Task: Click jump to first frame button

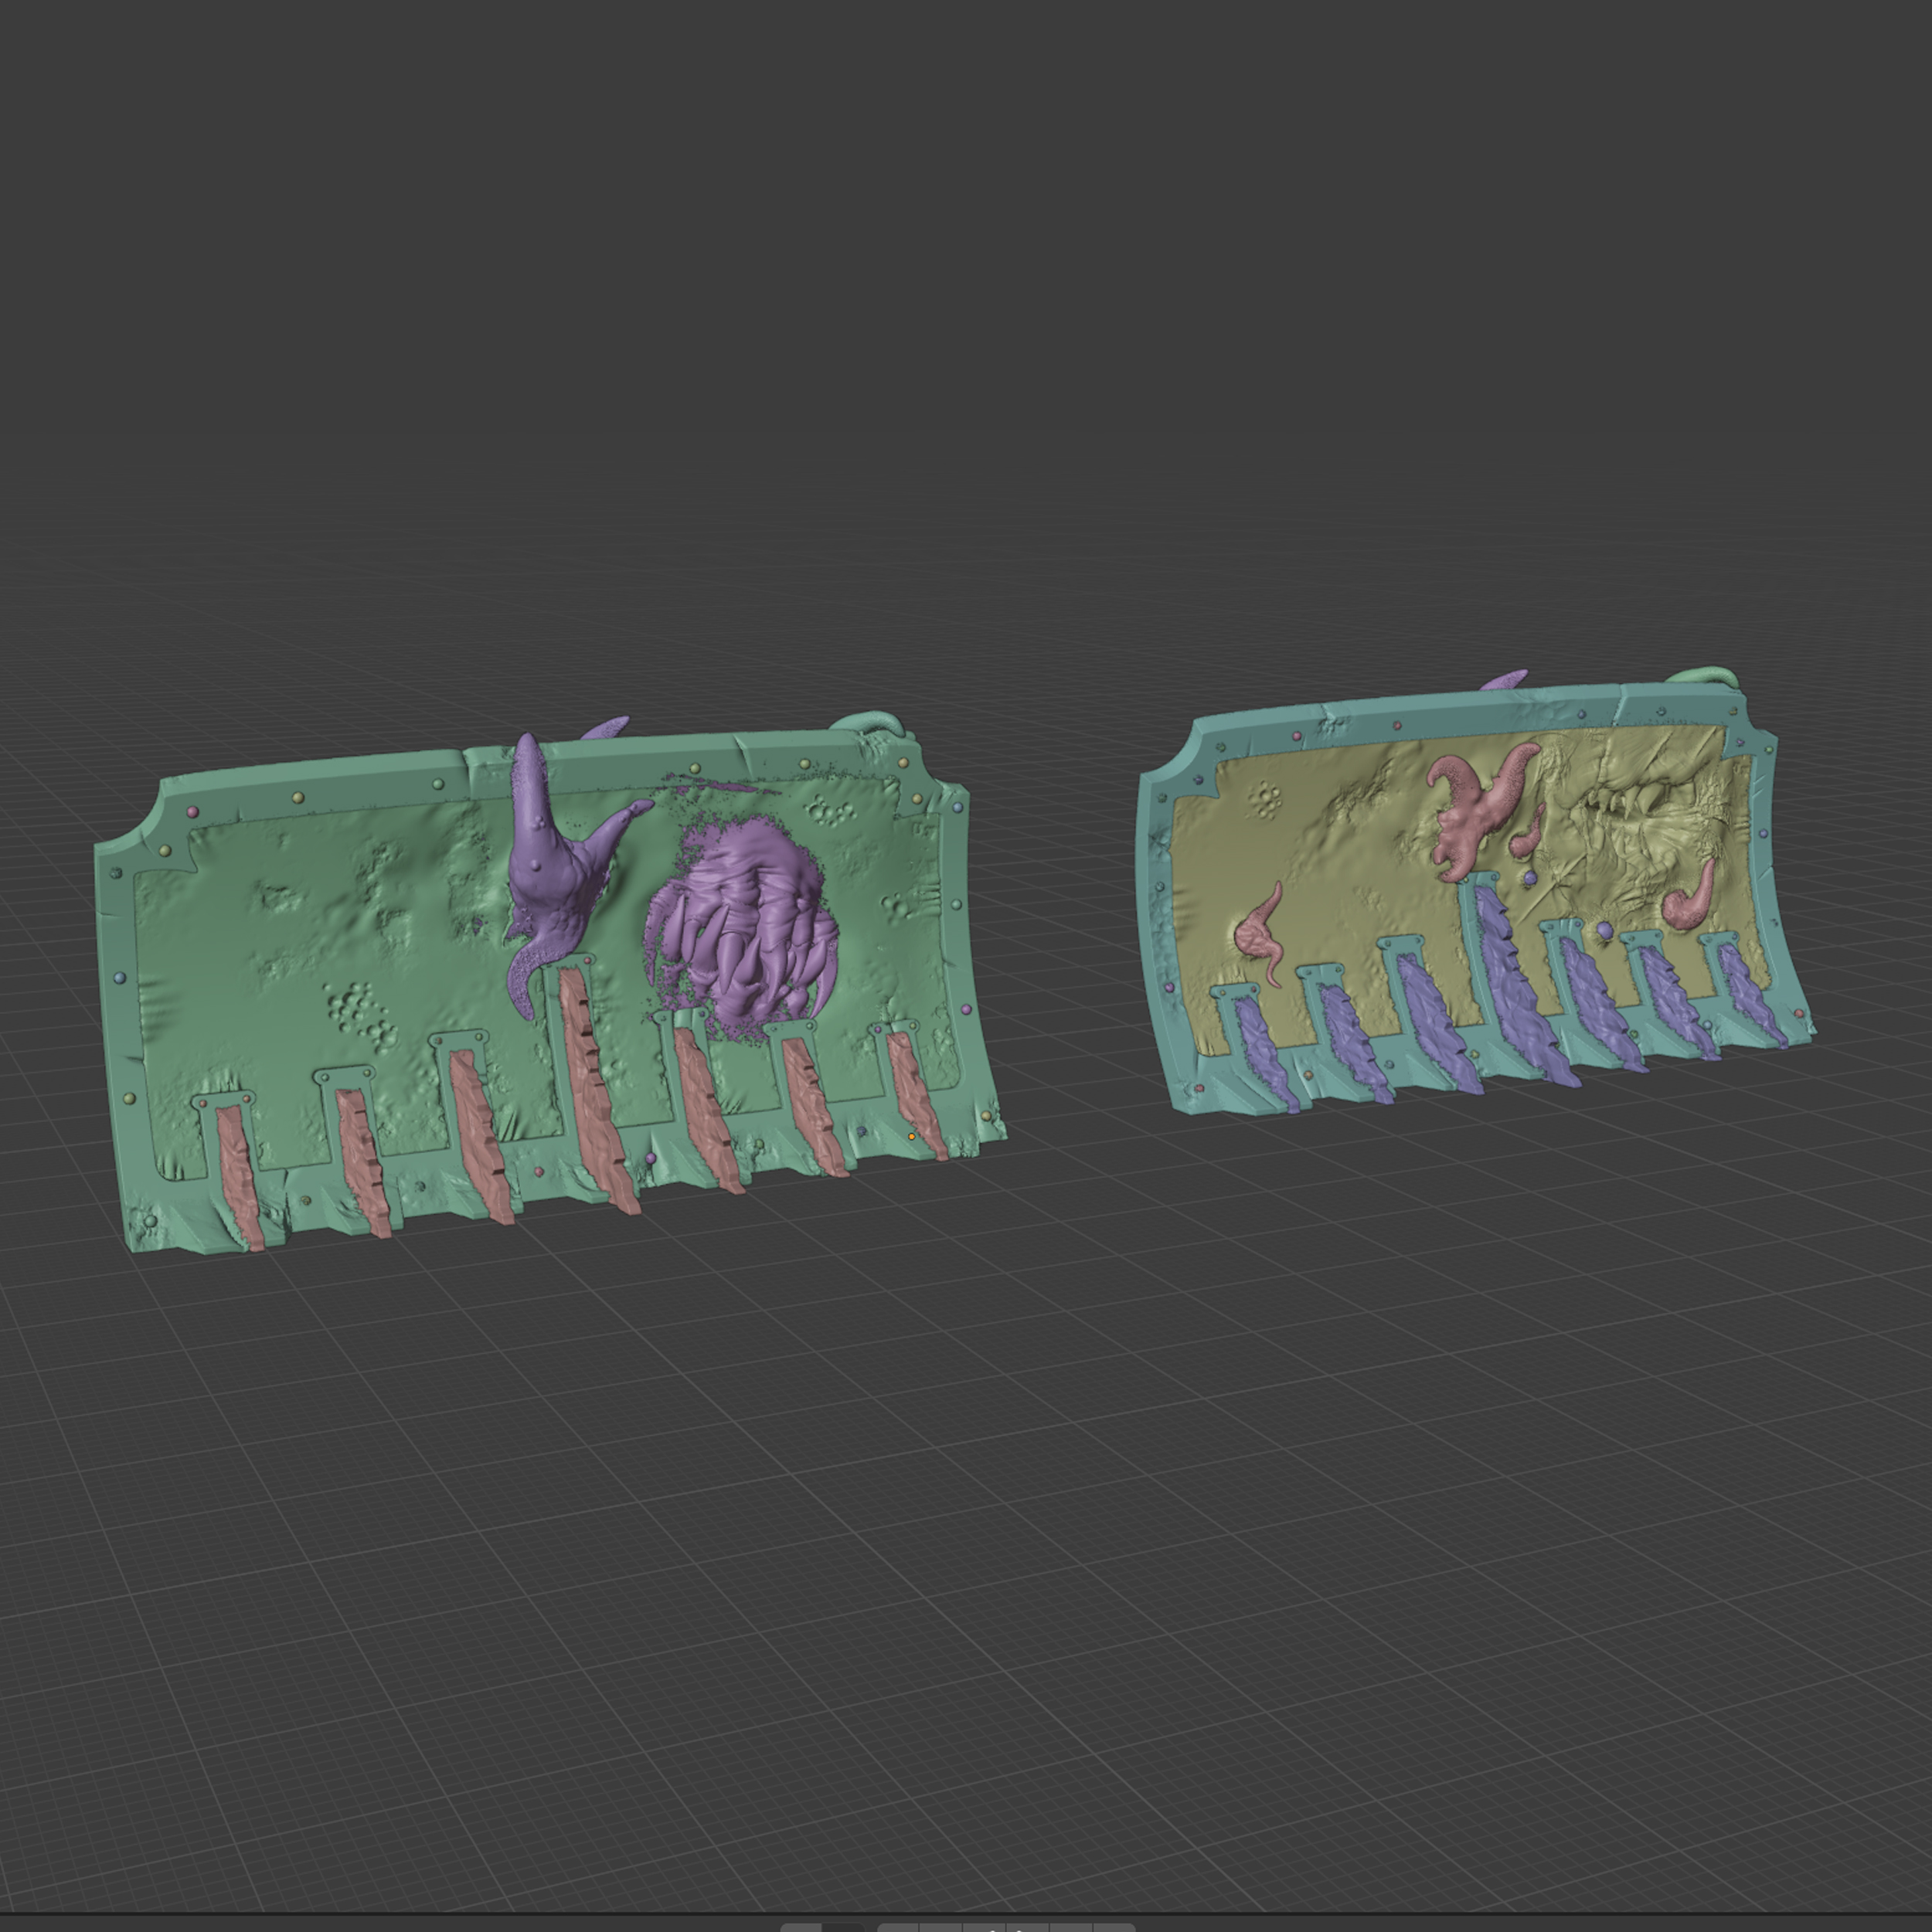Action: point(899,1928)
